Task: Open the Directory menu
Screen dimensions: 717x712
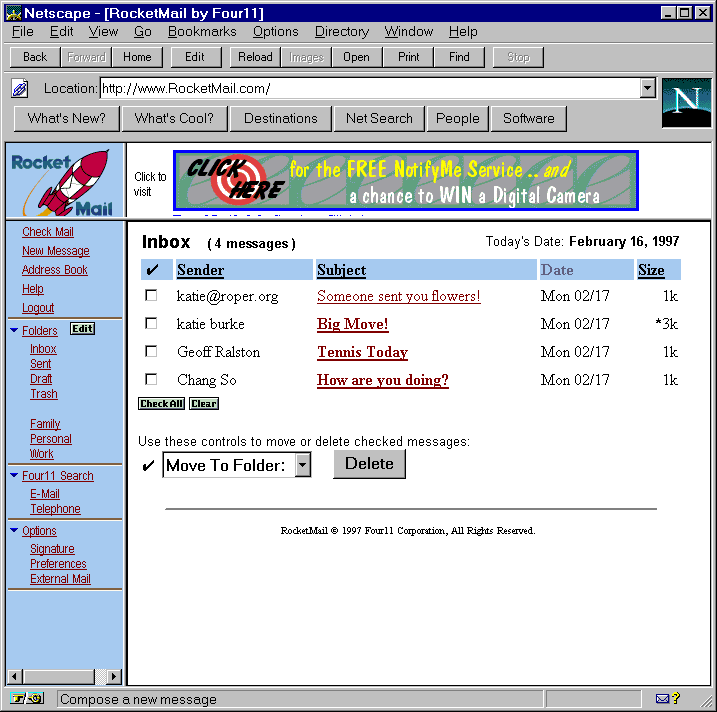Action: 342,32
